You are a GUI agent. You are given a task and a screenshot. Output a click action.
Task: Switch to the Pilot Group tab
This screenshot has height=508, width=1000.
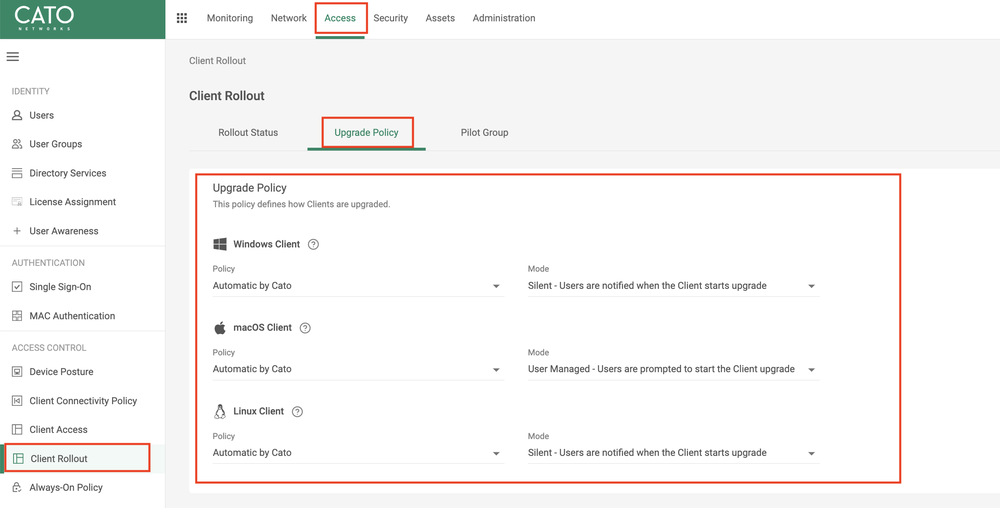[485, 133]
